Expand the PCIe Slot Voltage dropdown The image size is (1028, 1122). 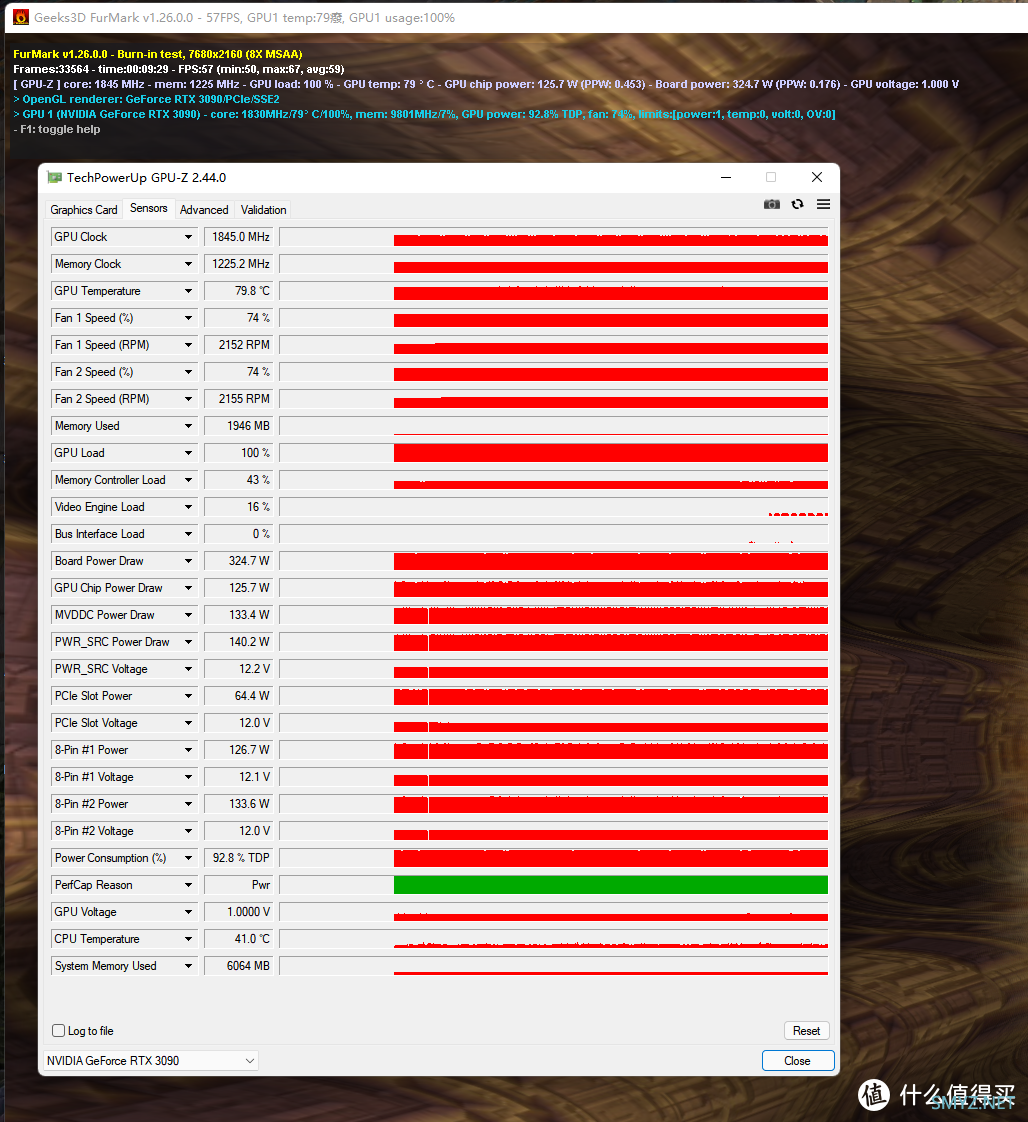coord(188,723)
